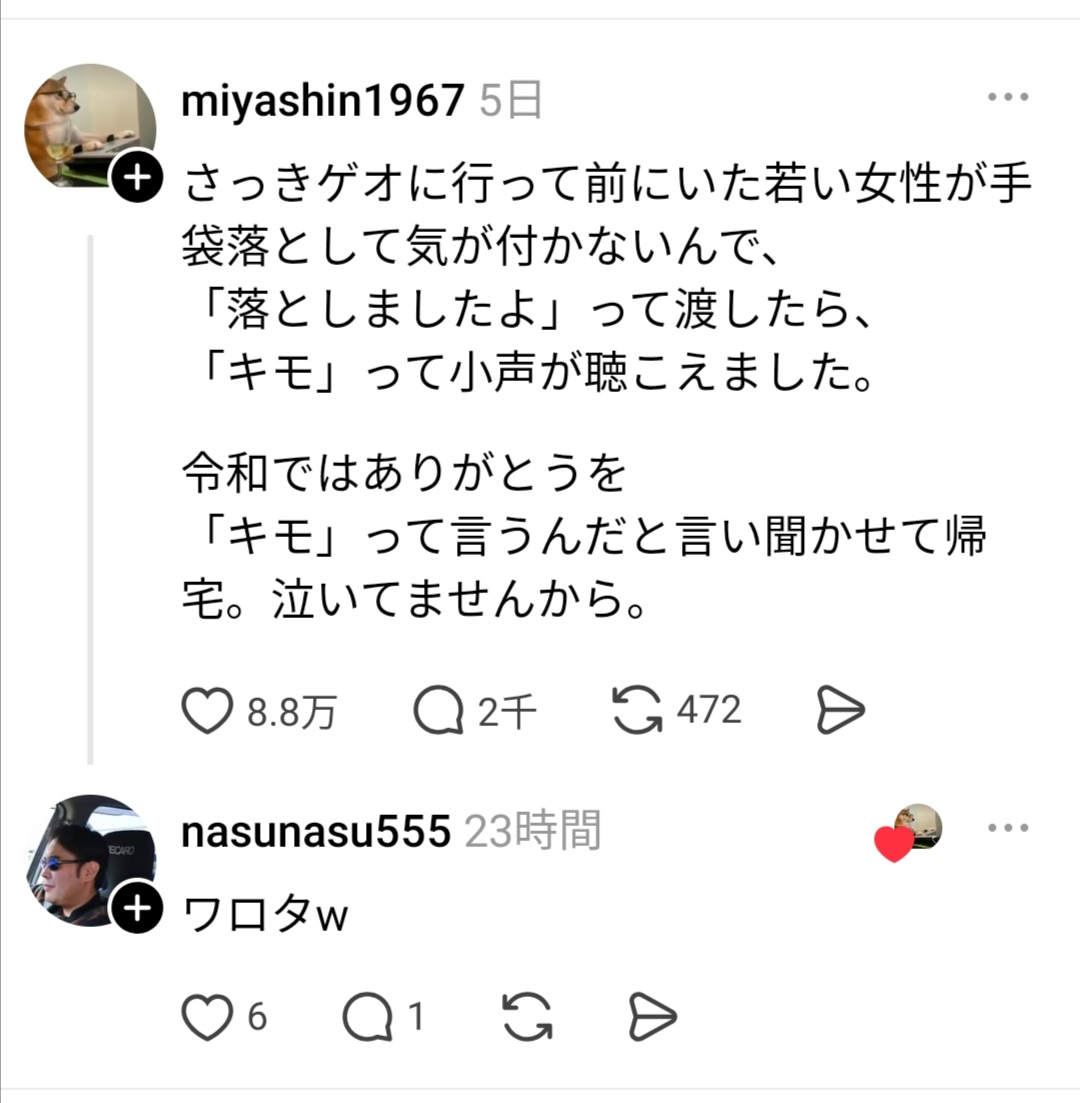Open the ワロタw reply text
The image size is (1080, 1103).
265,916
